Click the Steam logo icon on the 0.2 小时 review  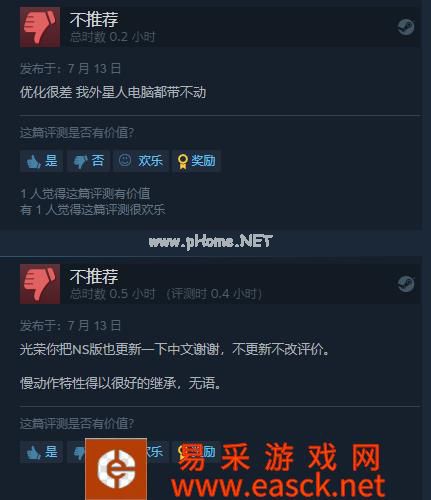(406, 27)
